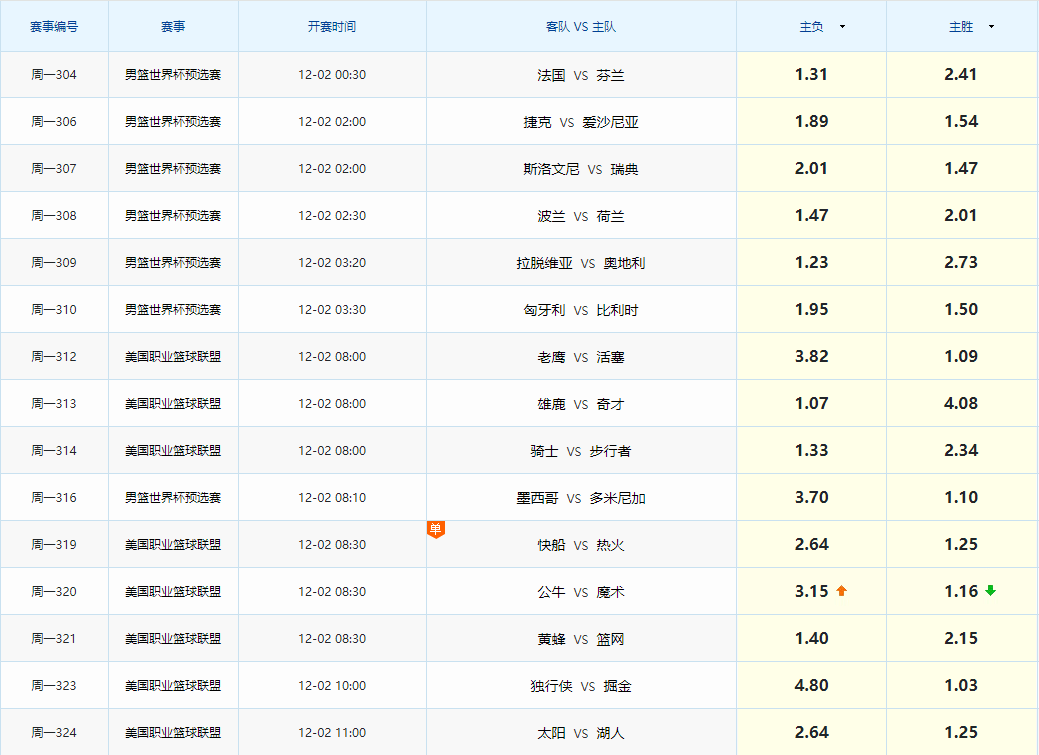Select 主胜 odds 1.03 for 独行侠 VS 掘金
Image resolution: width=1039 pixels, height=755 pixels.
(961, 685)
